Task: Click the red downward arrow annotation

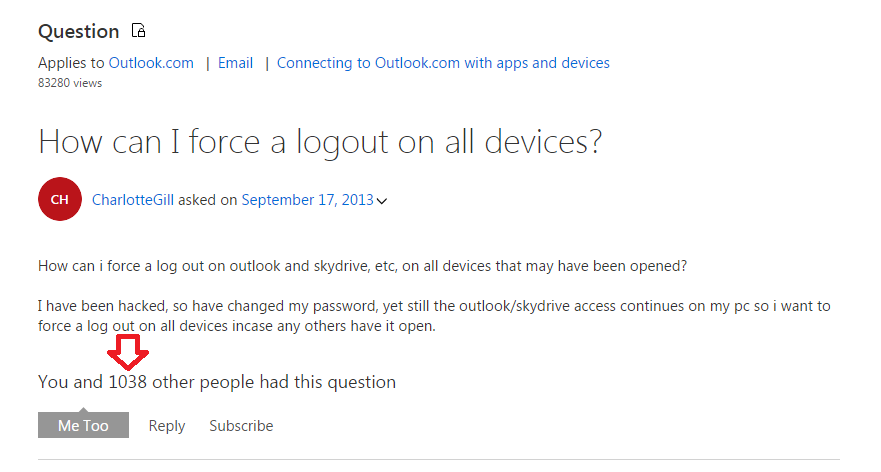Action: click(128, 352)
